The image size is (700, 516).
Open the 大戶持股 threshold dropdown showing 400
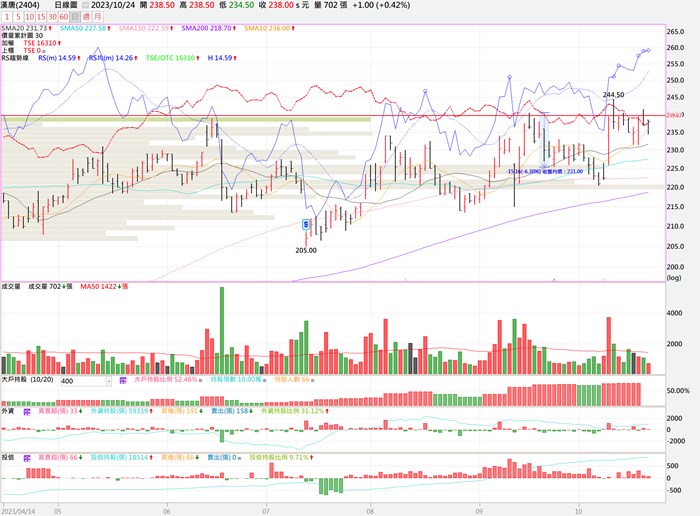tap(83, 381)
